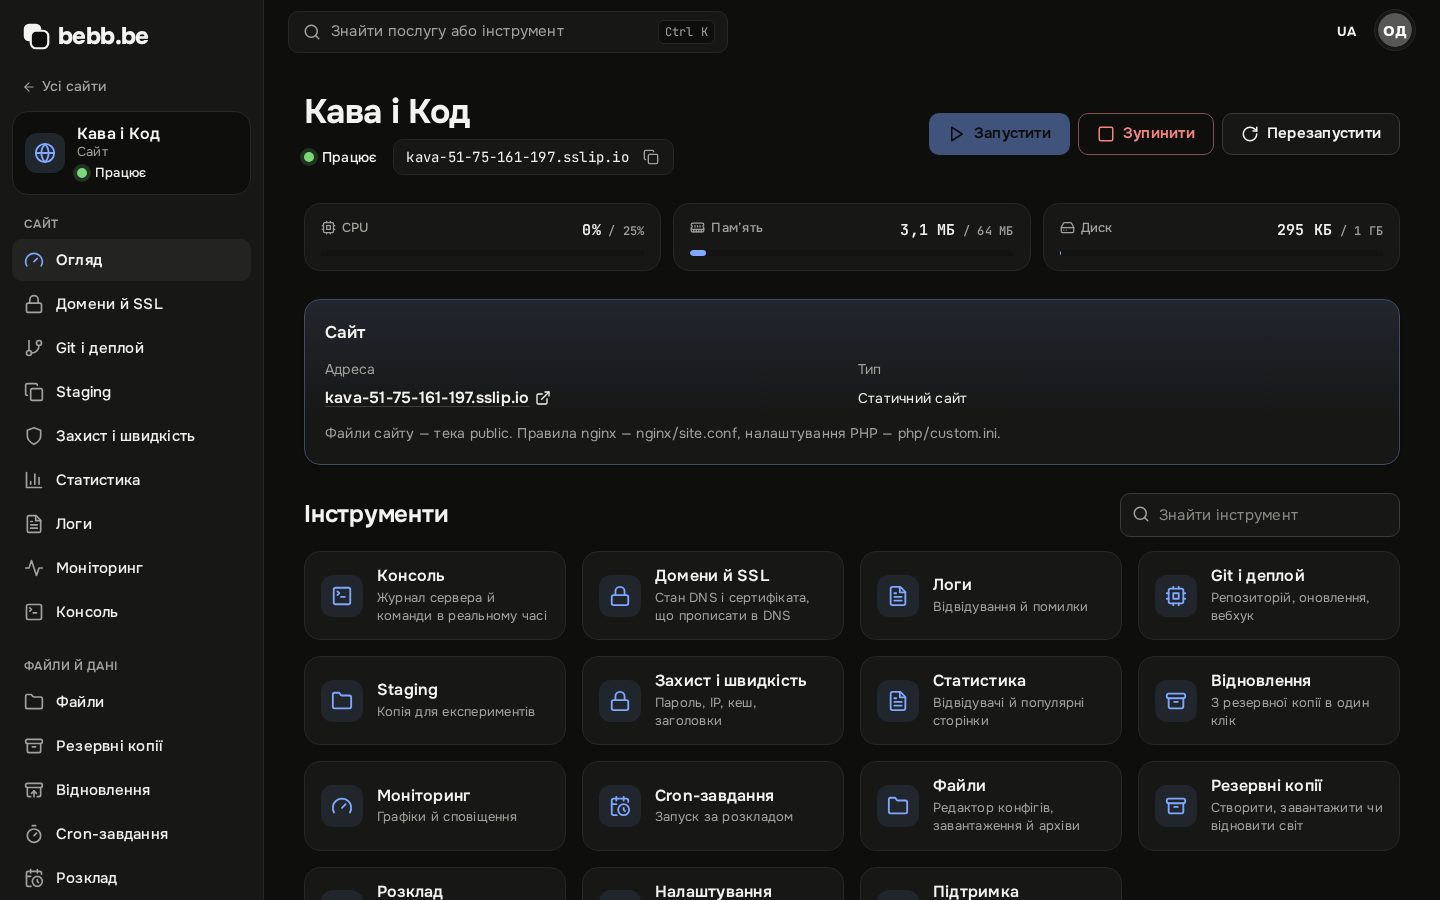This screenshot has height=900, width=1440.
Task: Click the Статичний сайт type value
Action: click(x=912, y=398)
